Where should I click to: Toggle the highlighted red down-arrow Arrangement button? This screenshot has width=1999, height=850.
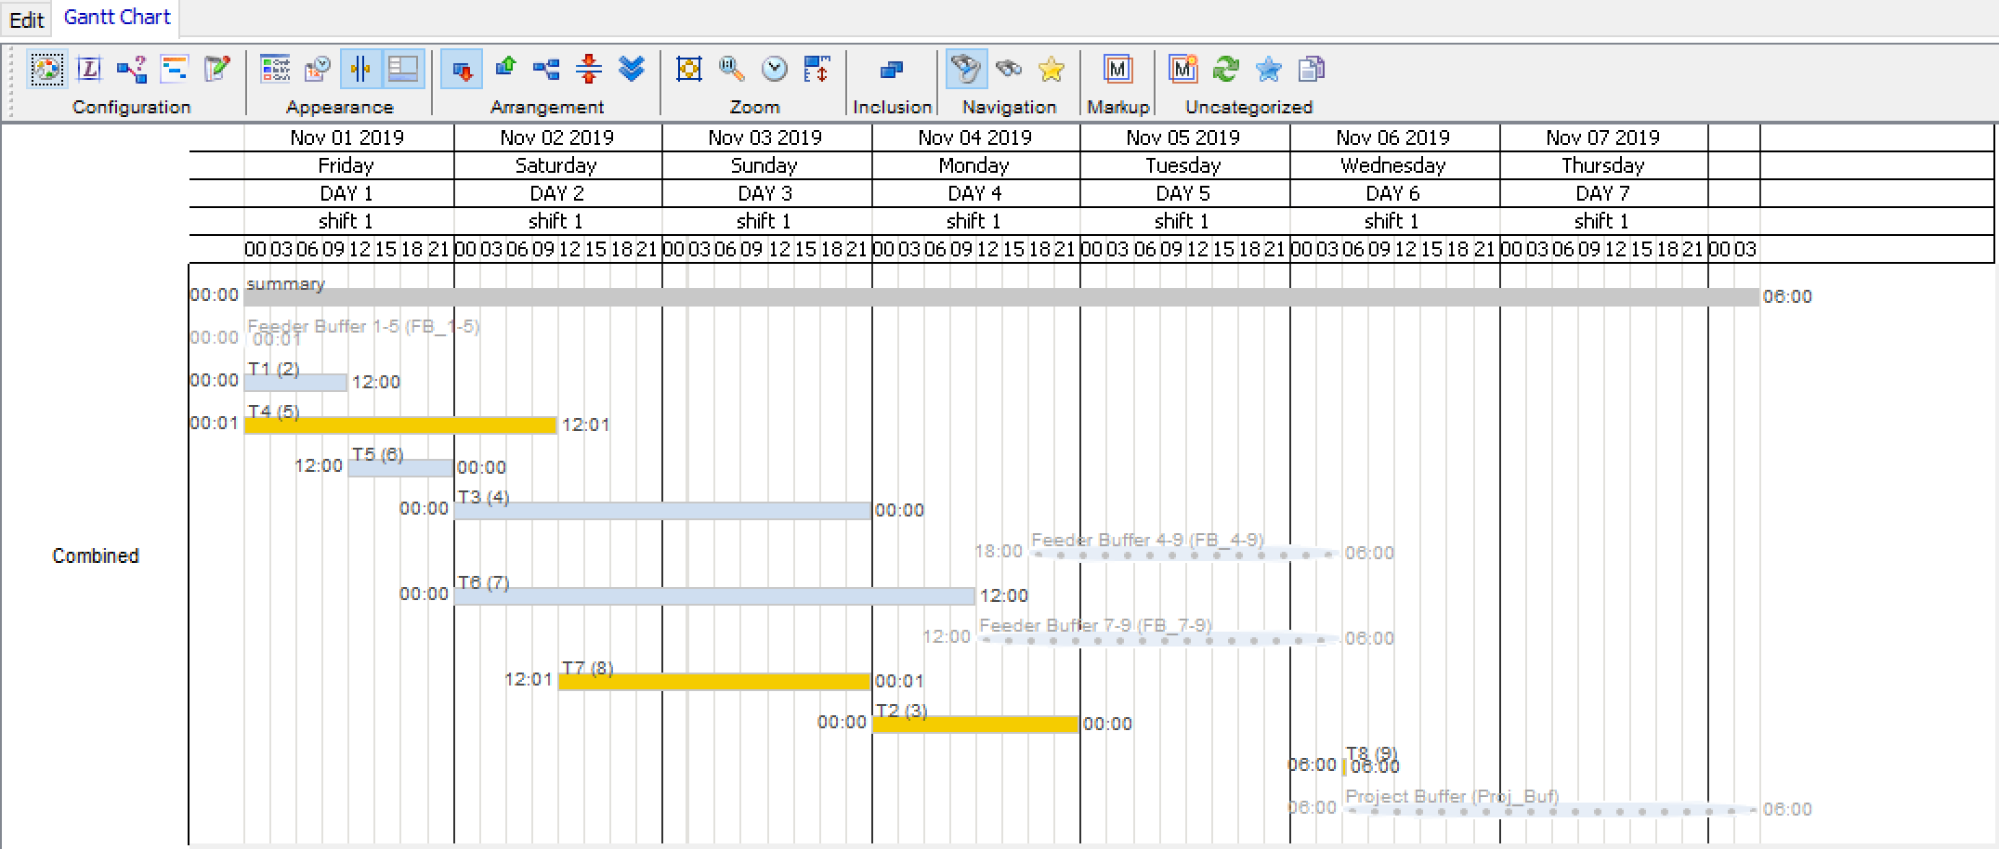click(x=461, y=69)
